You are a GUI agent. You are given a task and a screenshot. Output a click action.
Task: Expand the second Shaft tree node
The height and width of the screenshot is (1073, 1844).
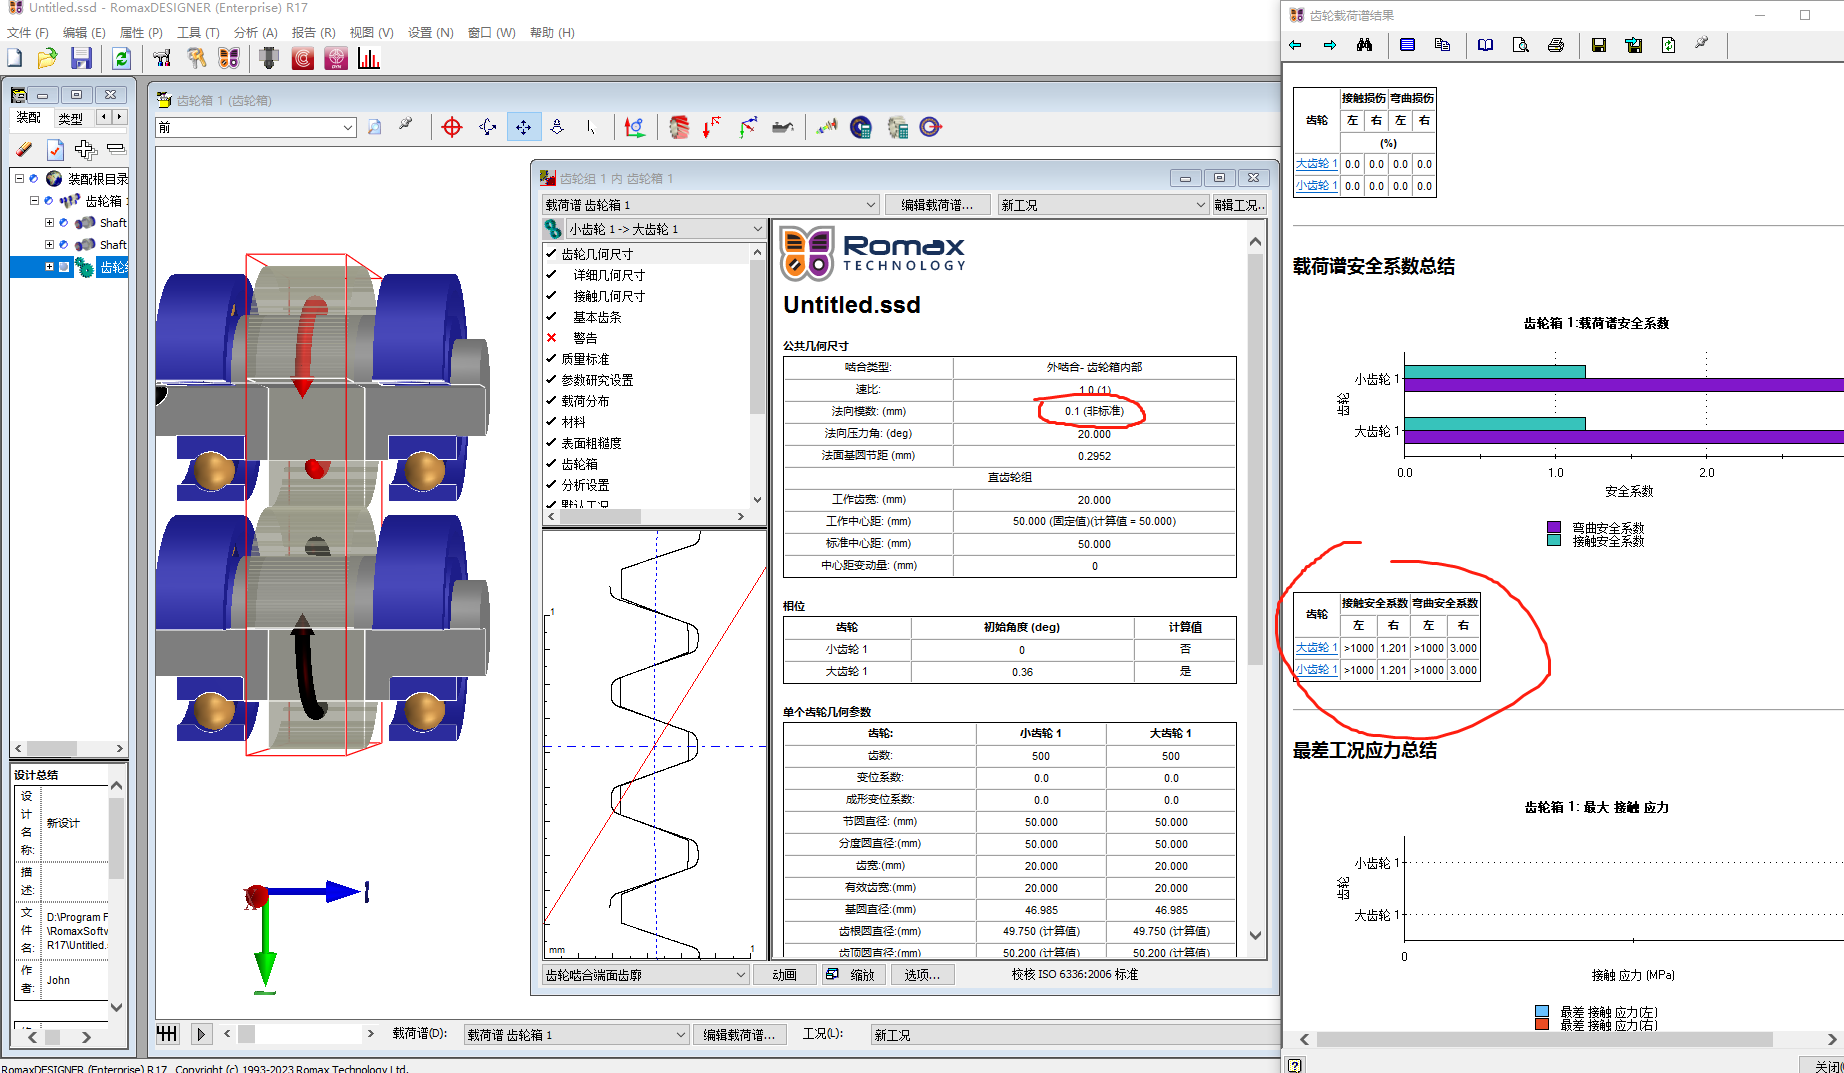pos(49,245)
